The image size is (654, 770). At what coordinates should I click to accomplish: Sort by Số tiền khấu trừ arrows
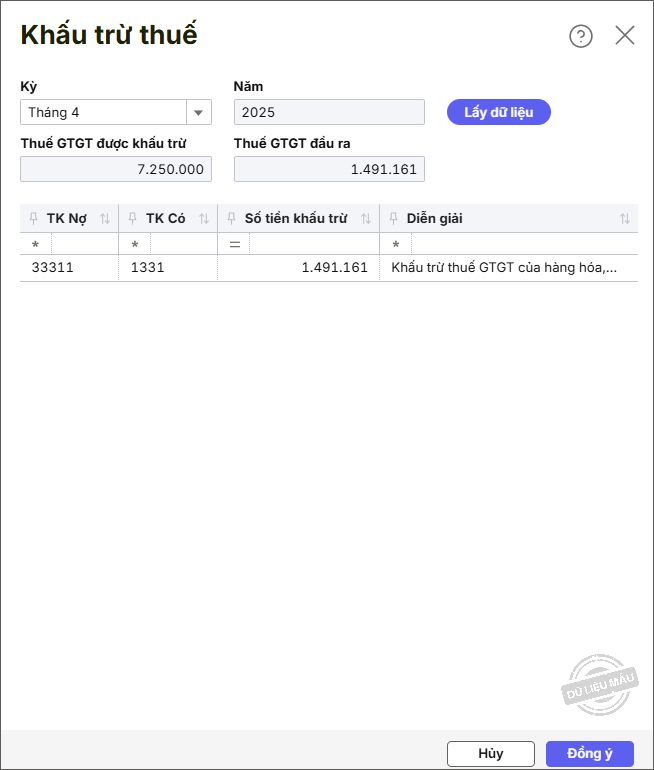tap(366, 219)
